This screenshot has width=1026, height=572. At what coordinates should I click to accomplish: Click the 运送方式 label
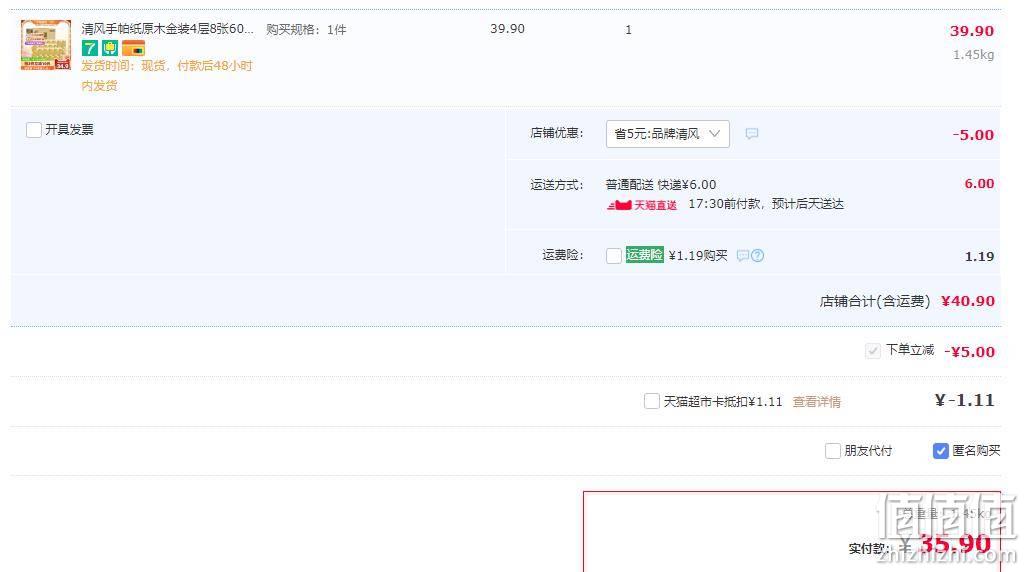pos(556,185)
